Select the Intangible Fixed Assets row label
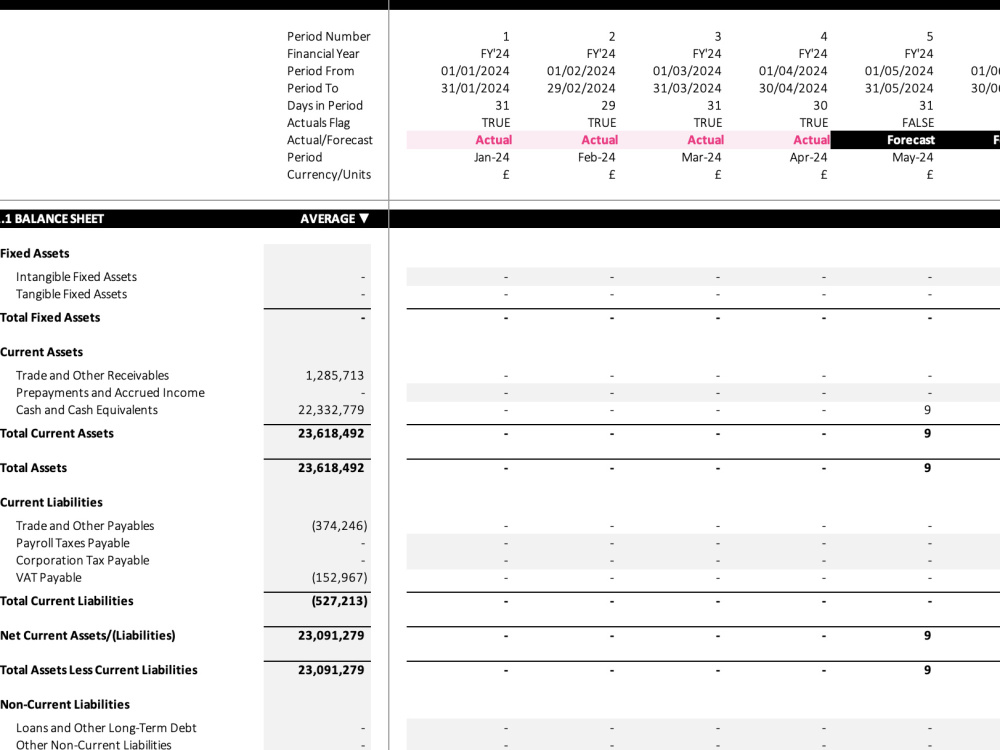 [77, 277]
